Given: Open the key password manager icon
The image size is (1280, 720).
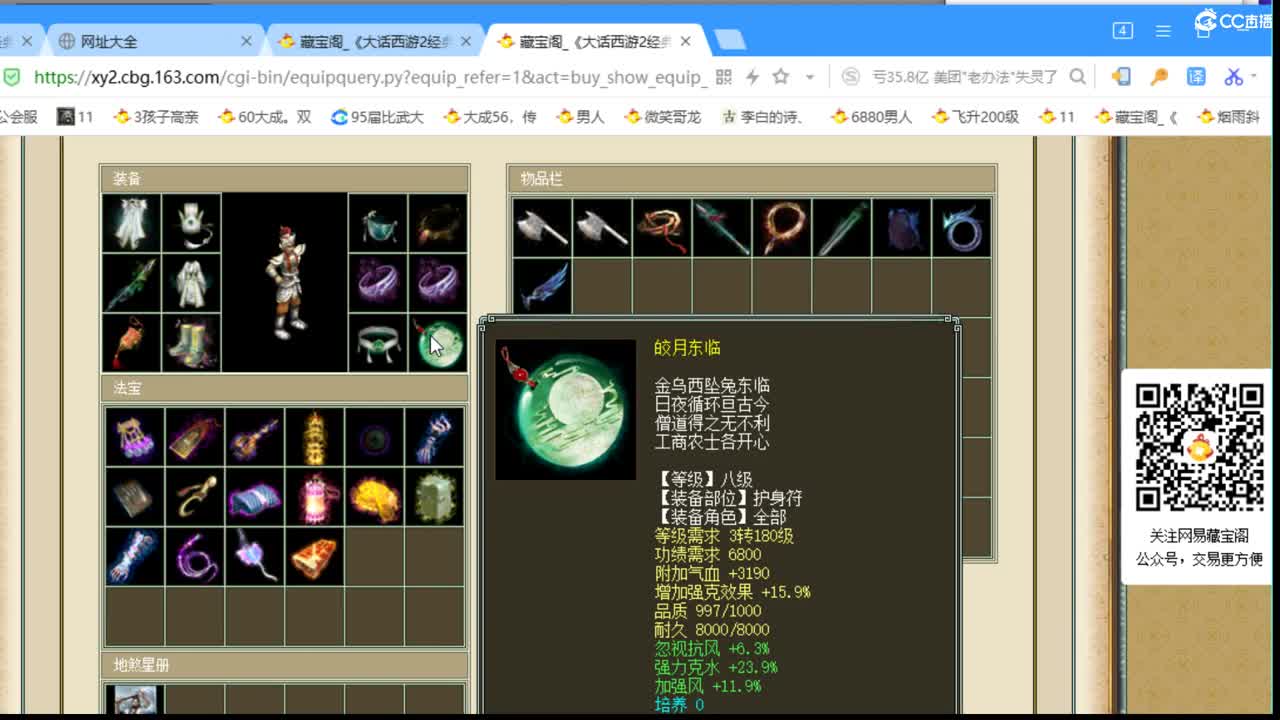Looking at the screenshot, I should tap(1159, 77).
